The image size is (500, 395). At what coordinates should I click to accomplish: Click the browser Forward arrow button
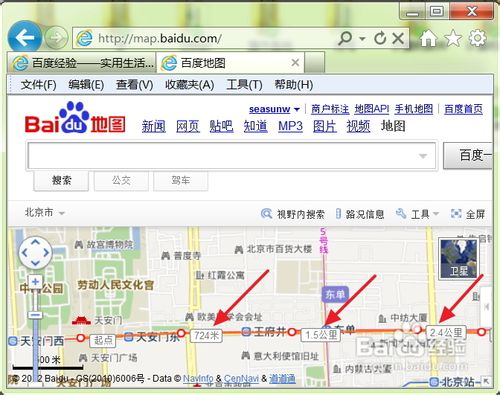point(56,38)
